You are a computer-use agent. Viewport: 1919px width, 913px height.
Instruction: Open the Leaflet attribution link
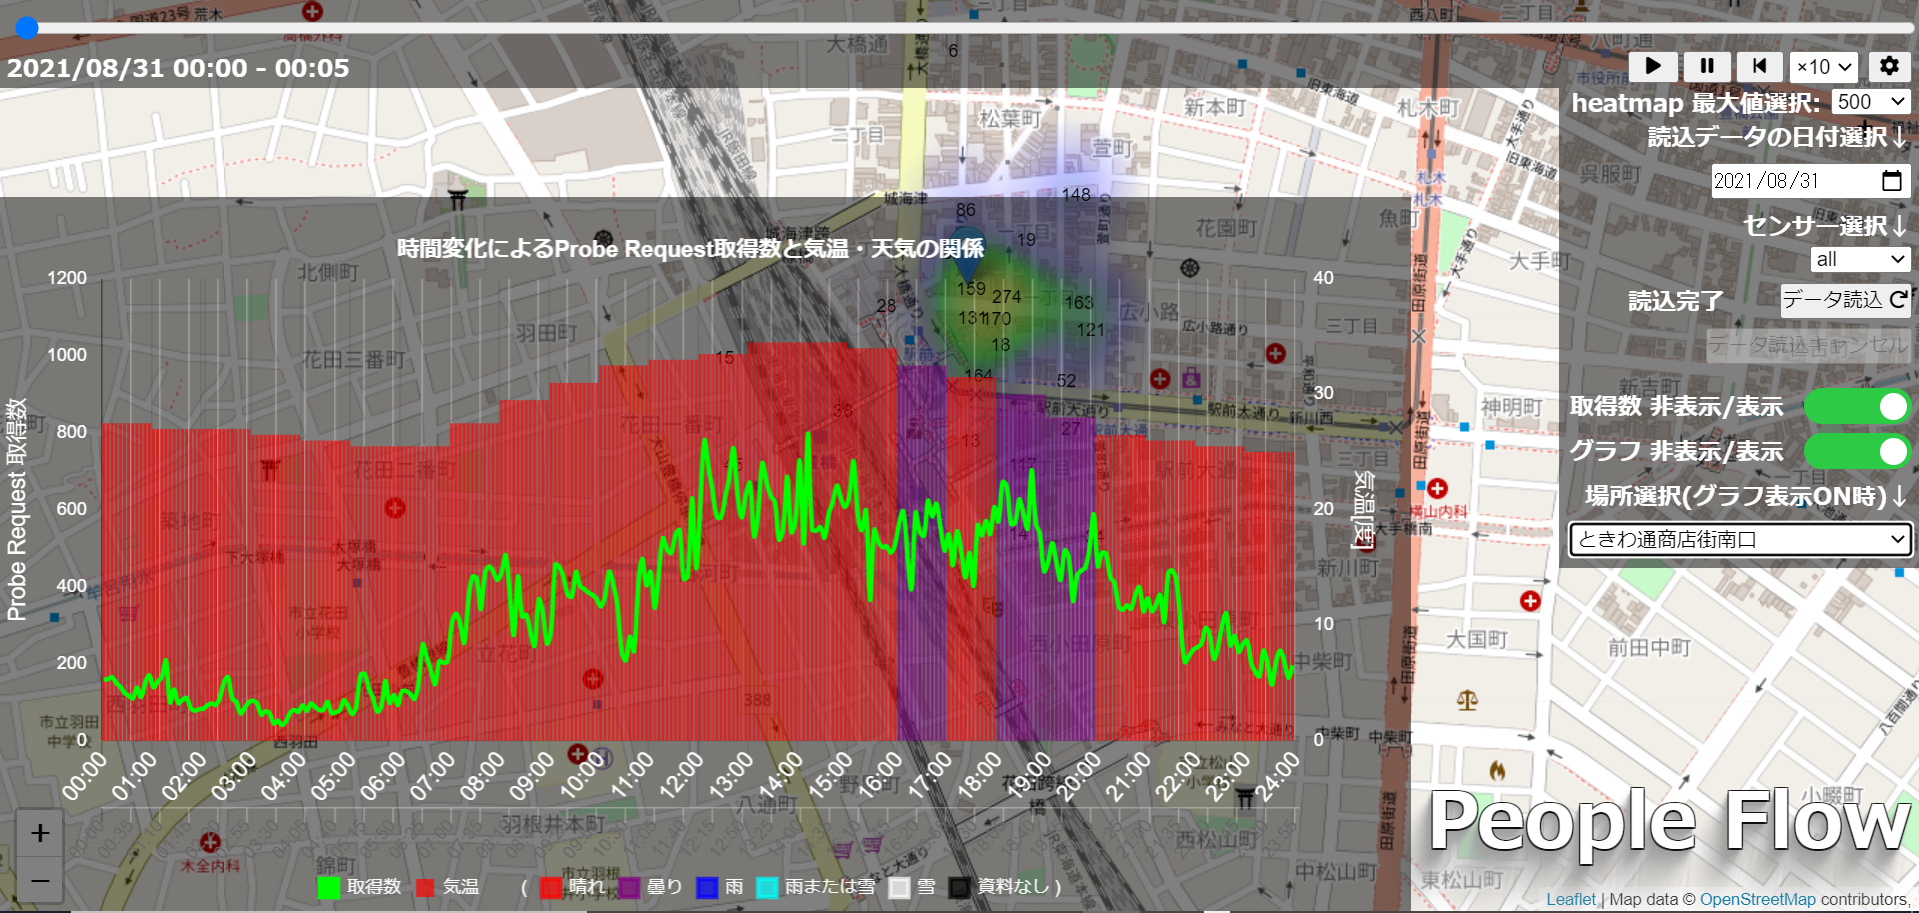1570,899
